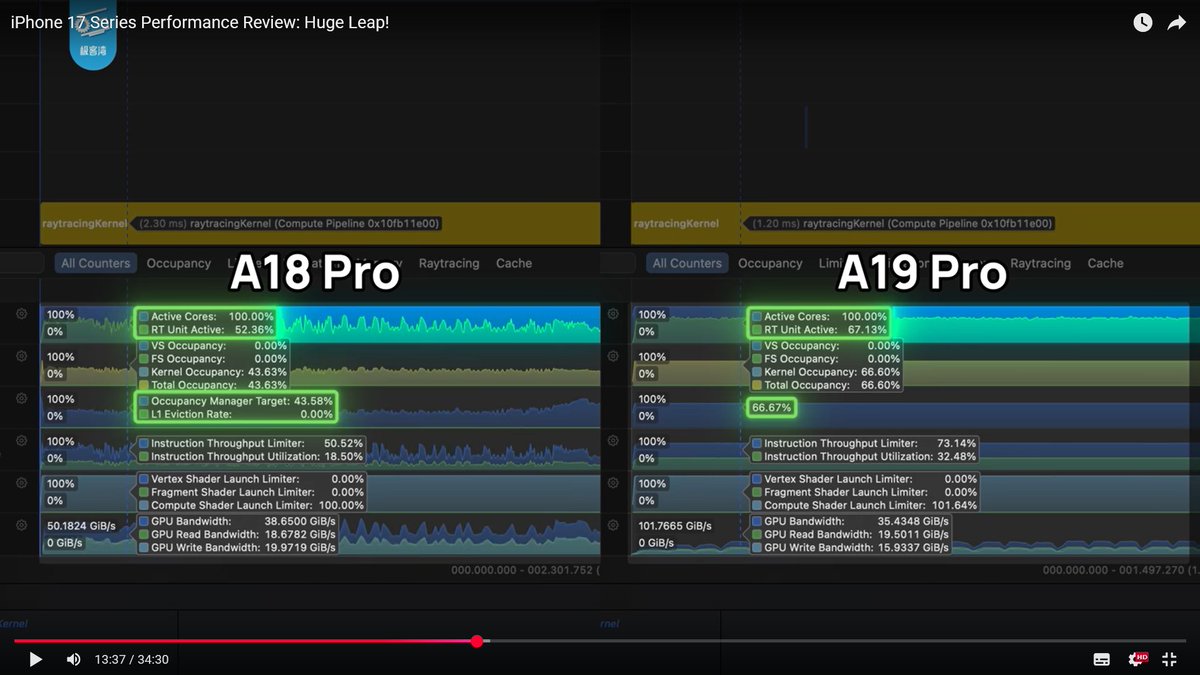Select 'Occupancy' tab in A18 Pro panel
The height and width of the screenshot is (675, 1200).
(178, 263)
